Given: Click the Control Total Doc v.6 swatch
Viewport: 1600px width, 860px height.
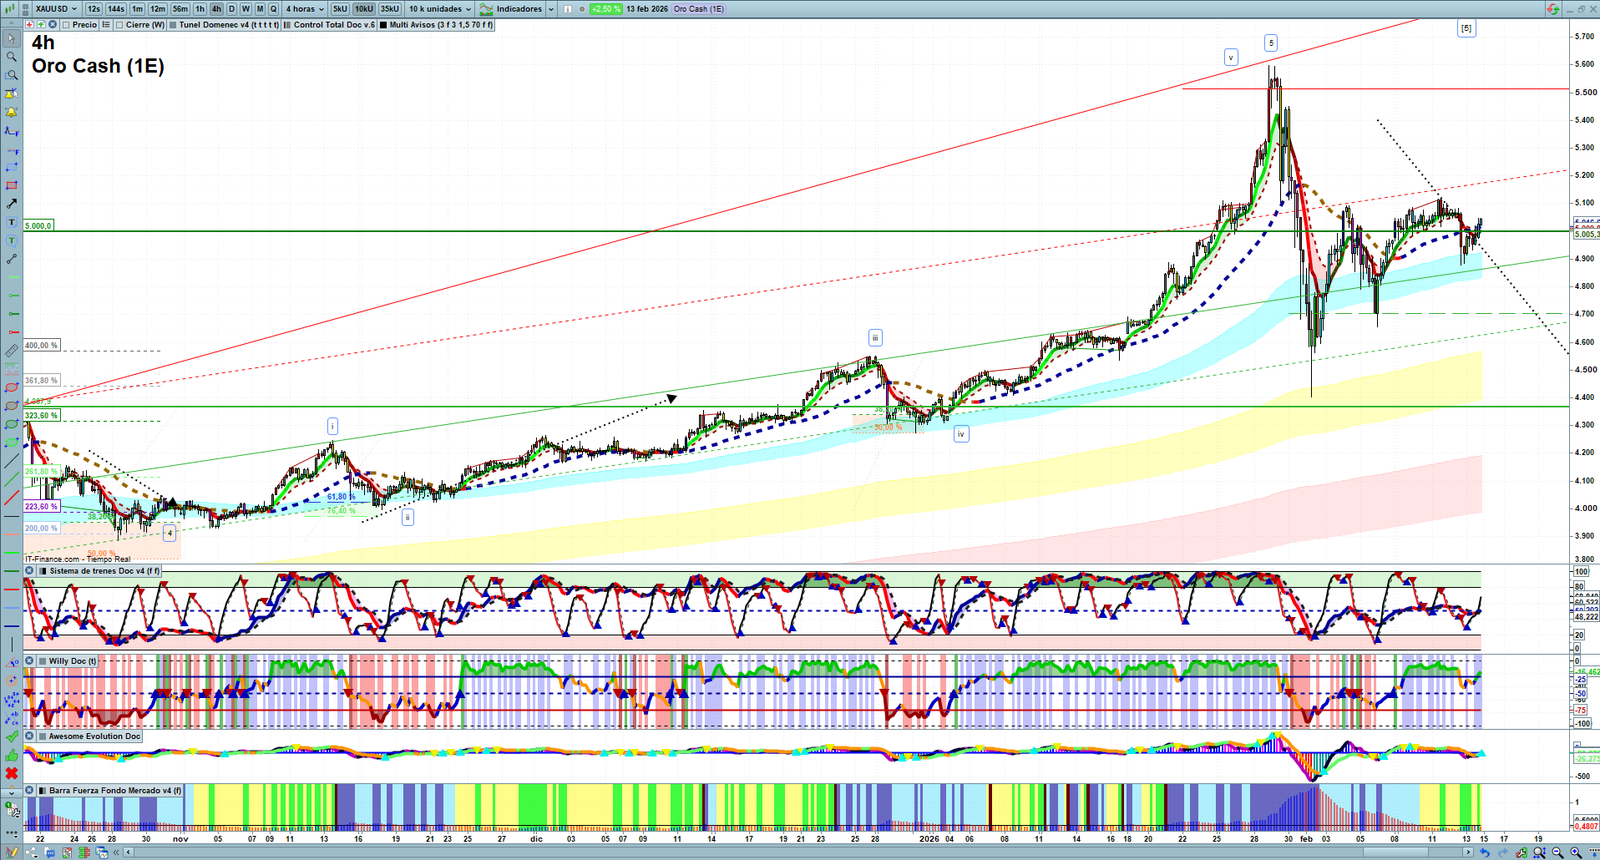Looking at the screenshot, I should pos(288,25).
